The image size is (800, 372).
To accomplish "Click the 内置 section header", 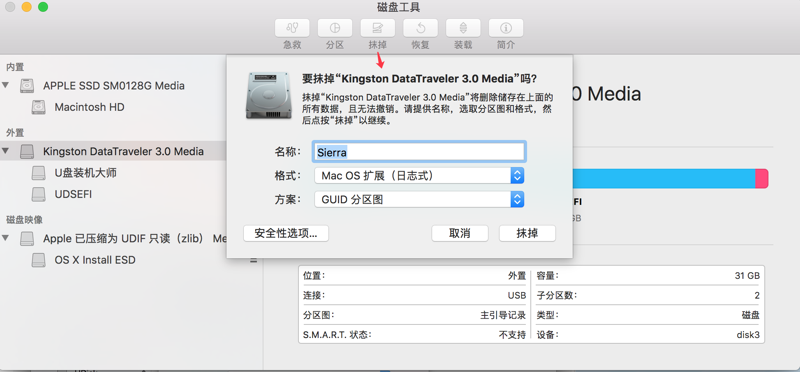I will [15, 67].
